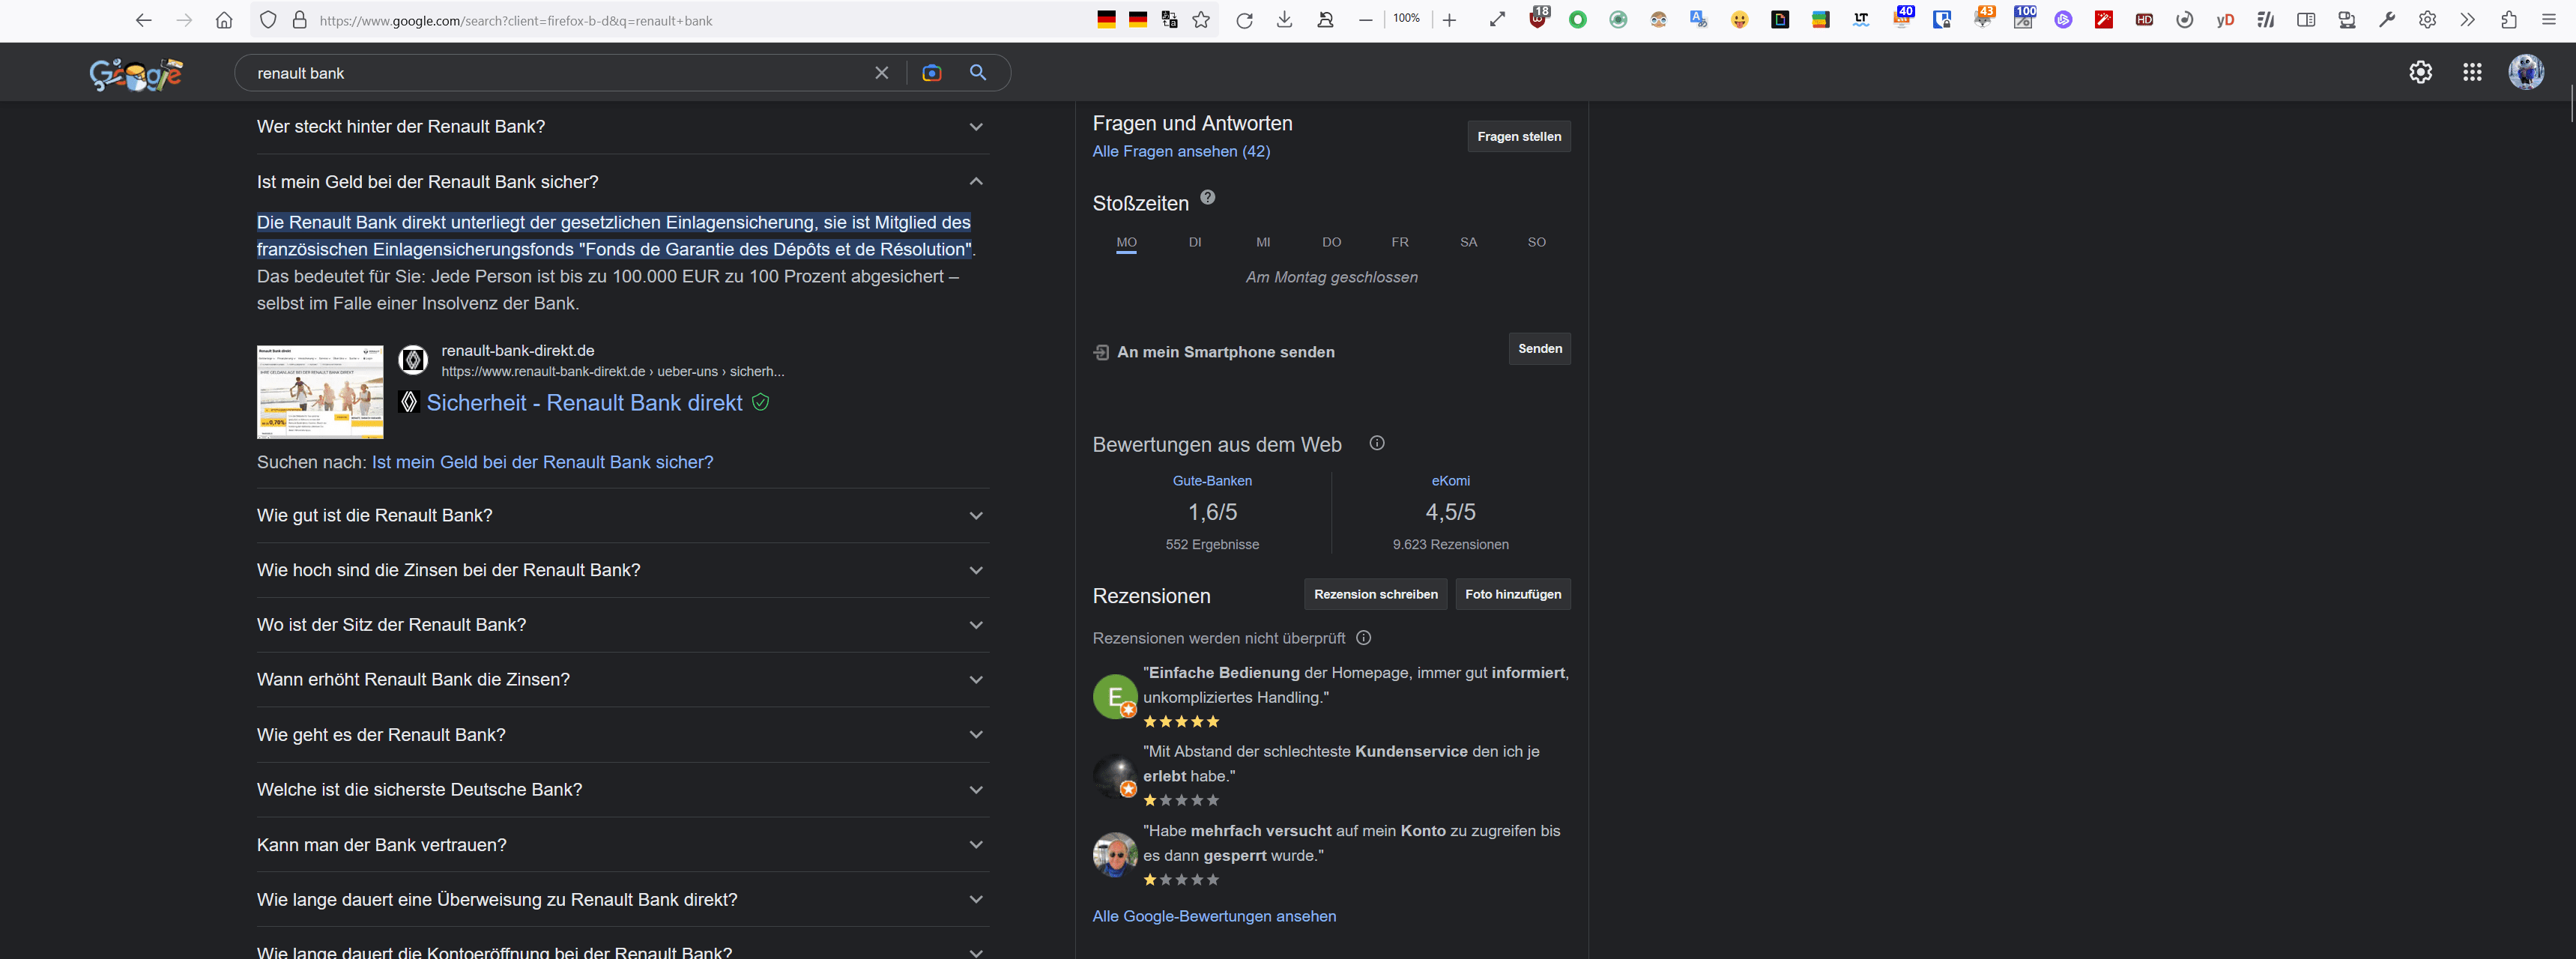Submit search with the magnifier icon
The image size is (2576, 959).
978,73
